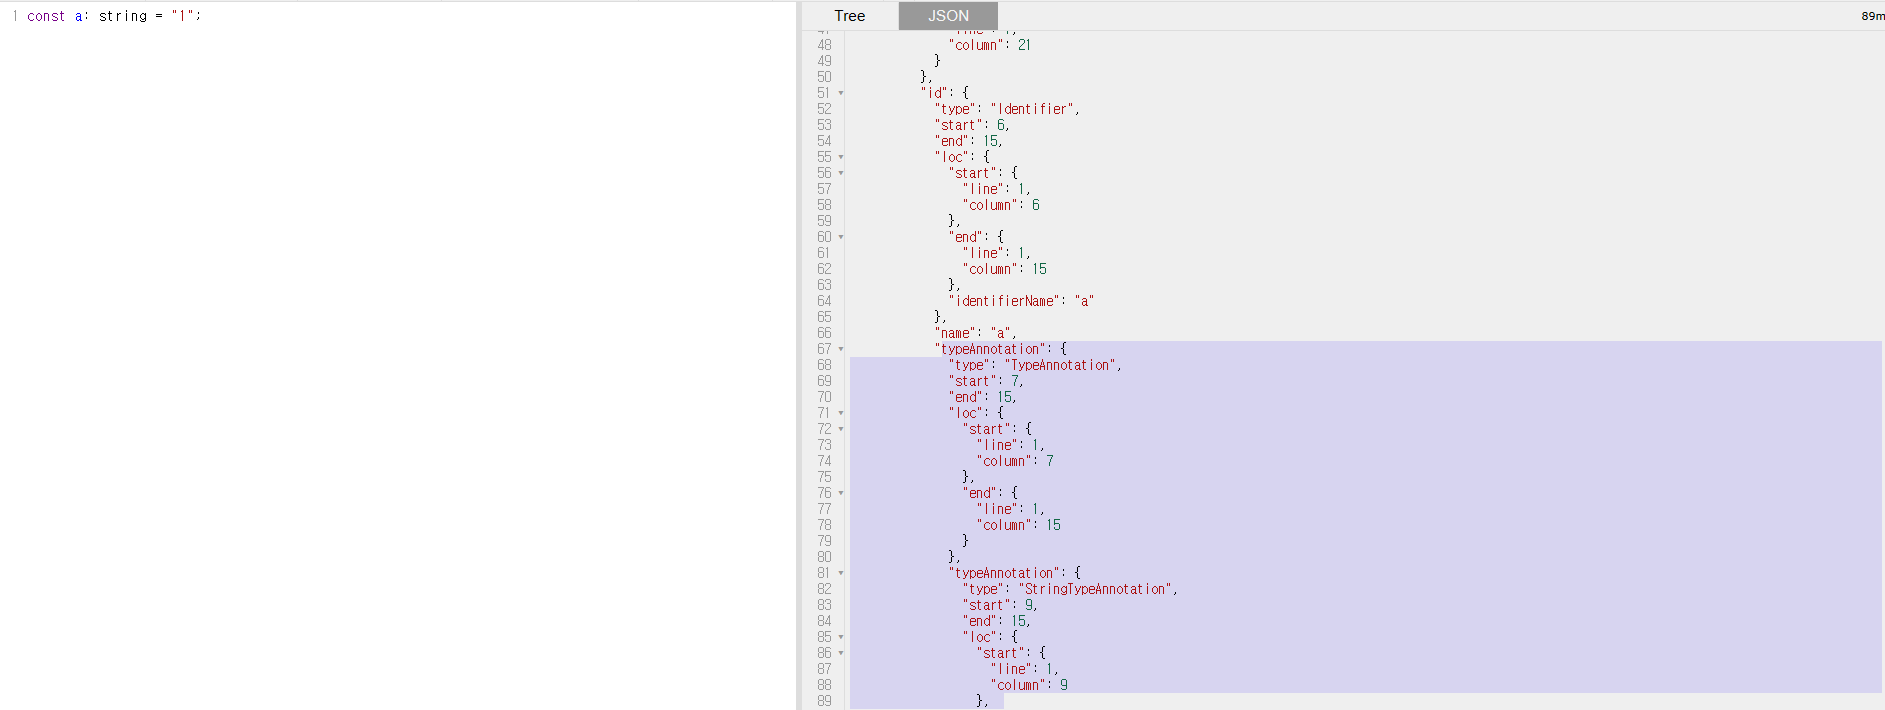Screen dimensions: 1885x710
Task: Click "column": 15 on line 62
Action: [x=1004, y=269]
